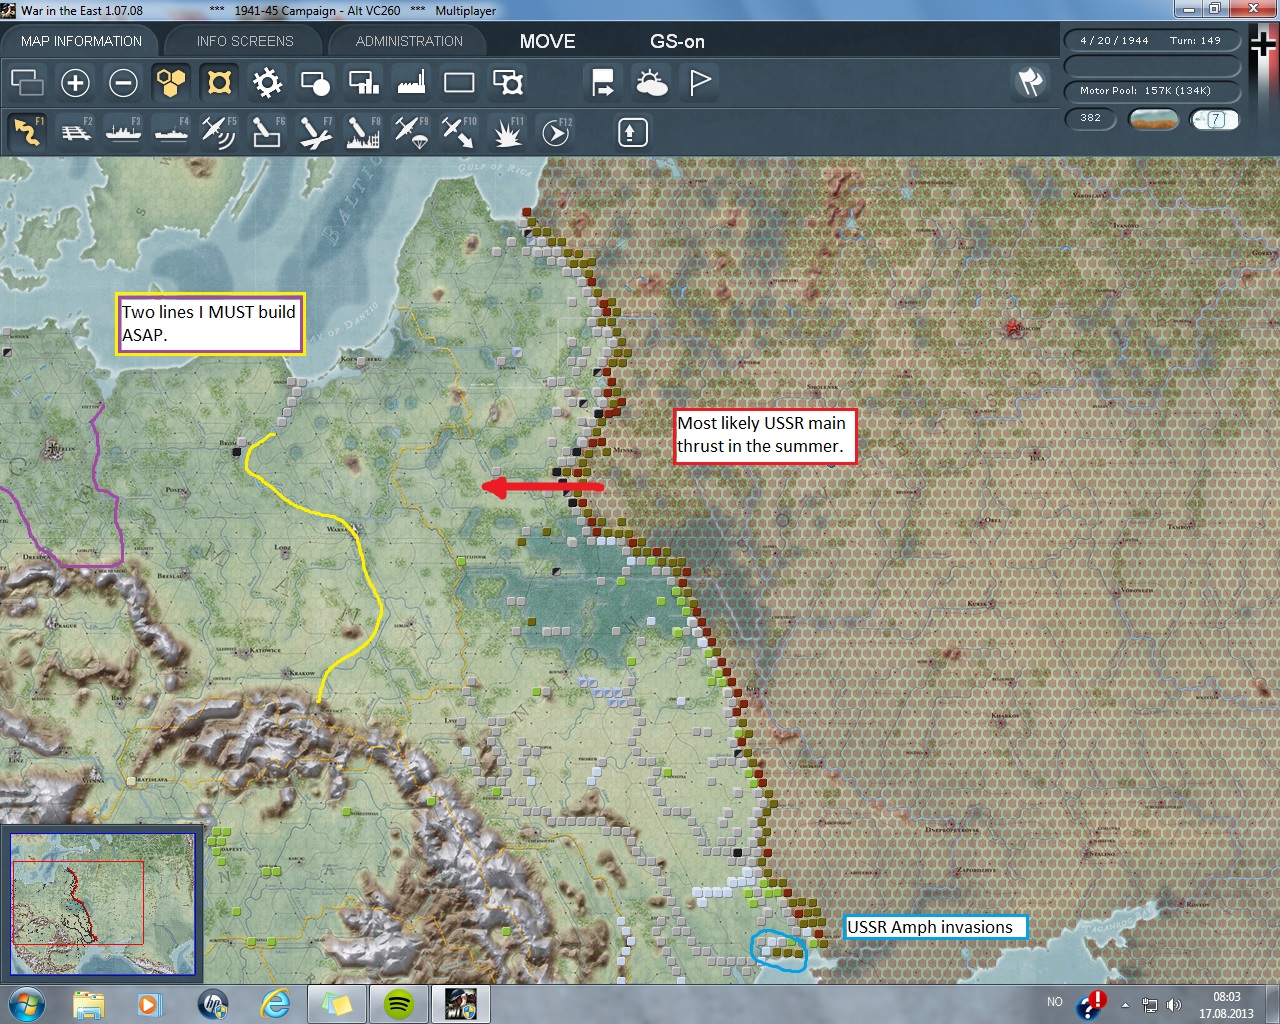The width and height of the screenshot is (1280, 1024).
Task: Select F9 air transport mode
Action: (x=411, y=132)
